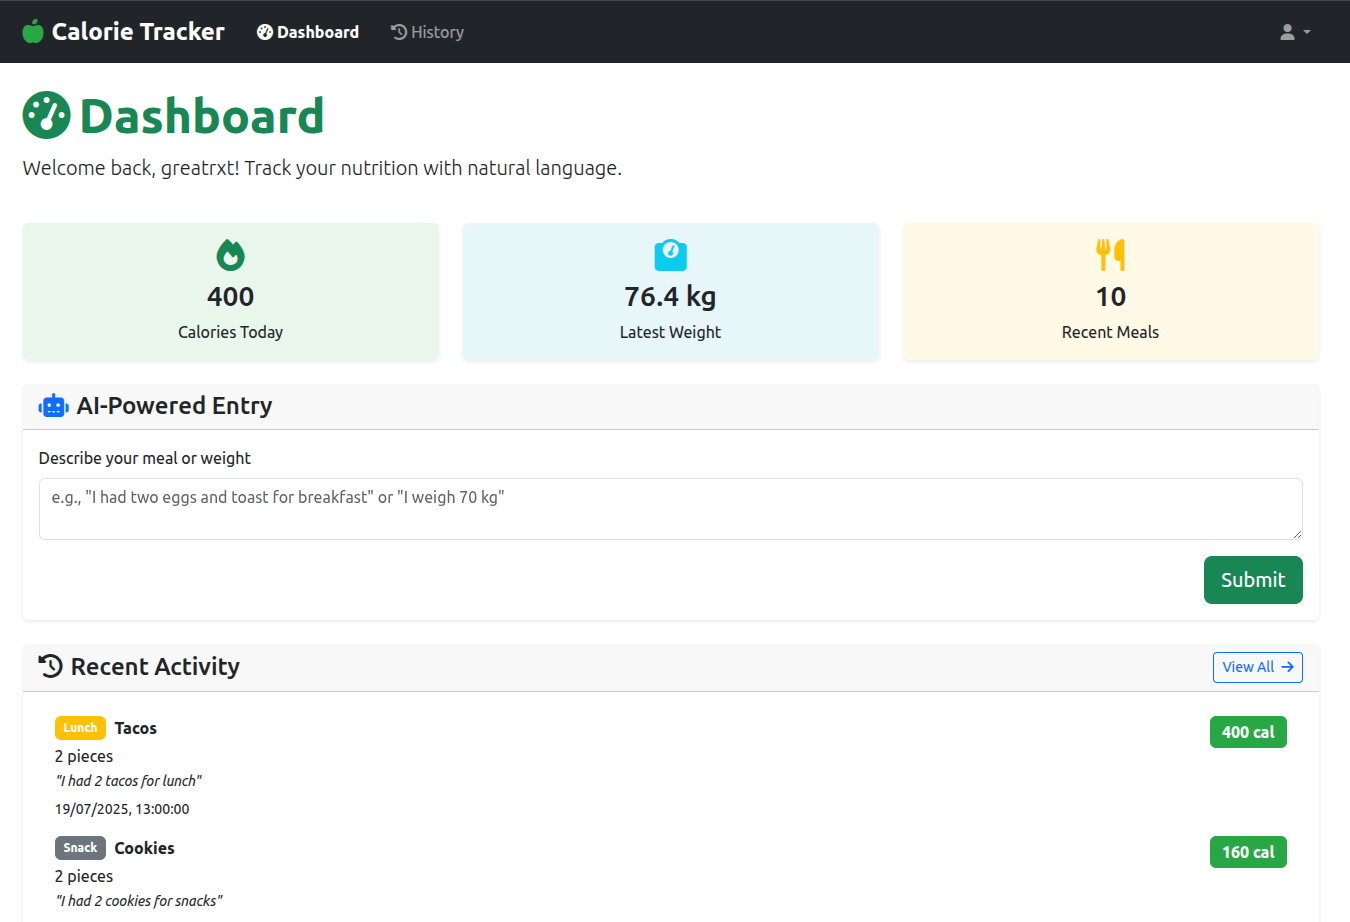Image resolution: width=1350 pixels, height=922 pixels.
Task: Click the history clock icon beside Recent Activity
Action: [49, 665]
